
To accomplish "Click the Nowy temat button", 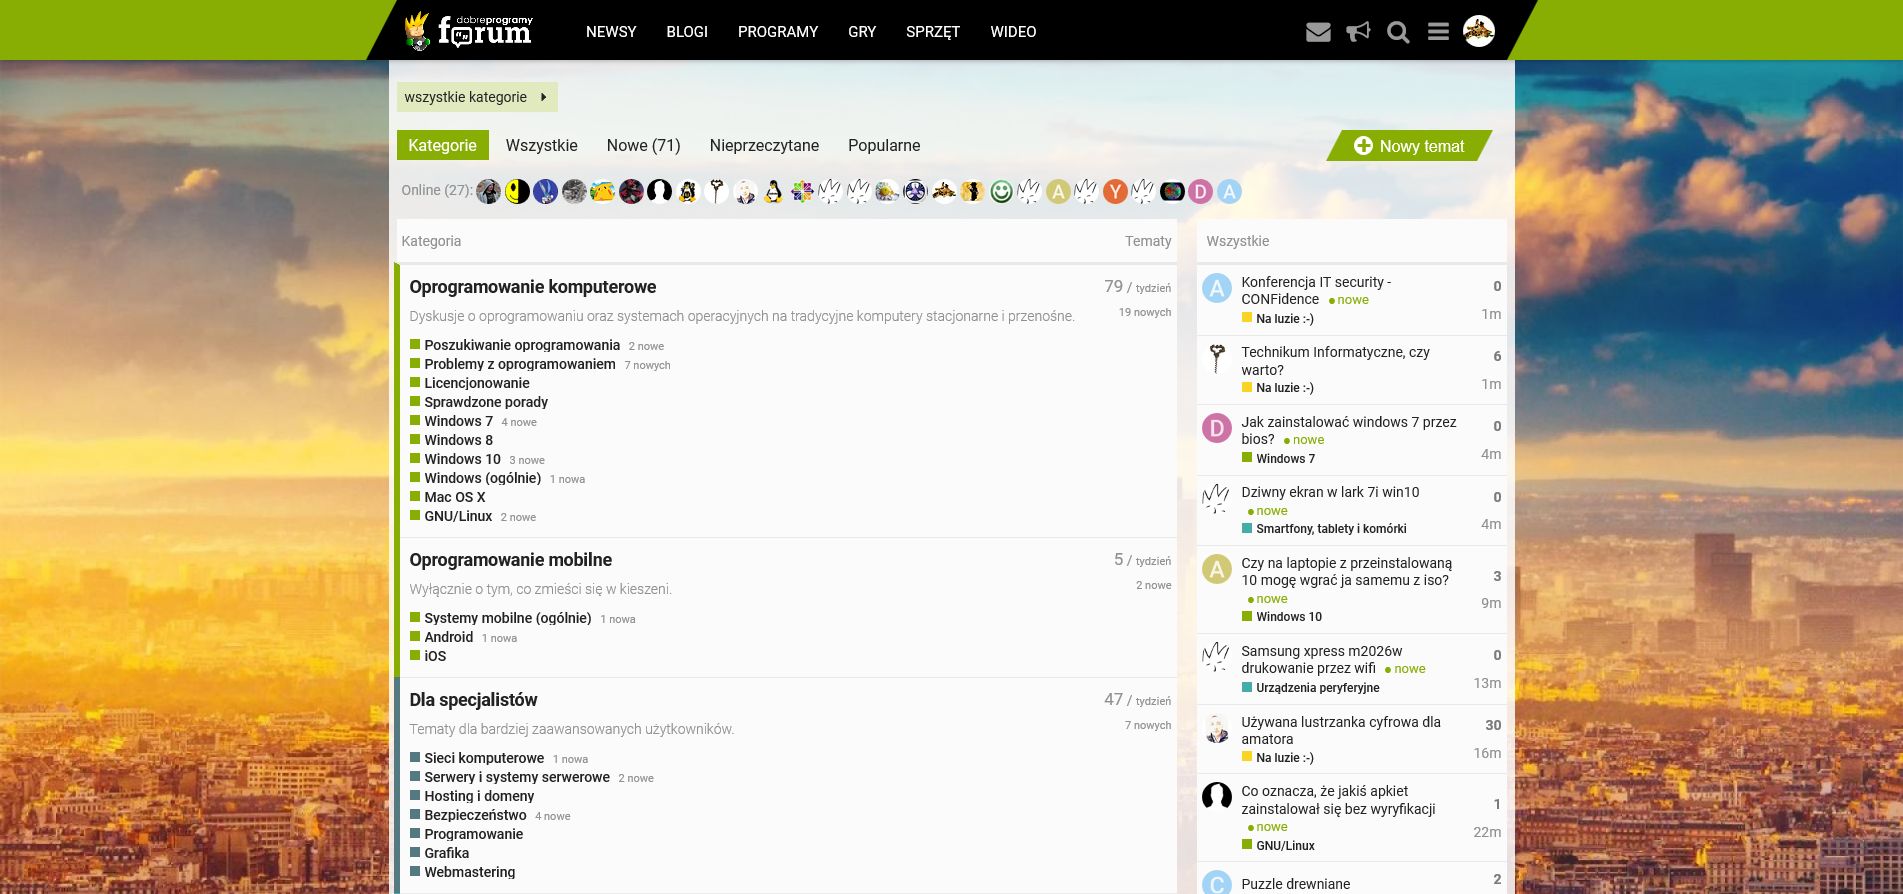I will 1409,146.
